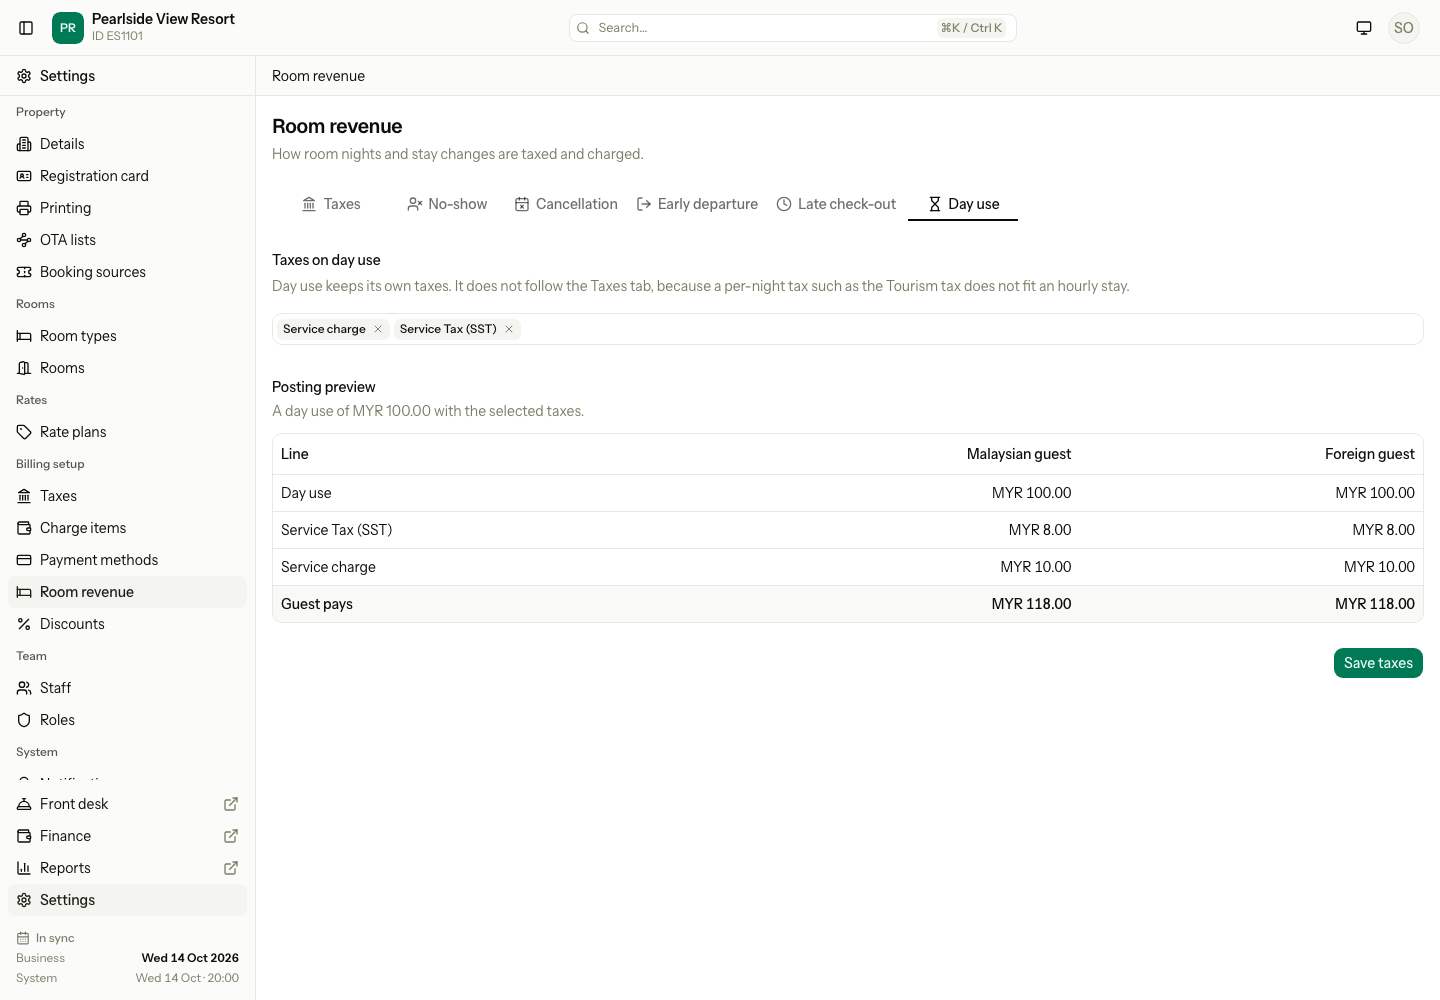Click the PR property logo badge
The image size is (1440, 1000).
click(x=68, y=28)
